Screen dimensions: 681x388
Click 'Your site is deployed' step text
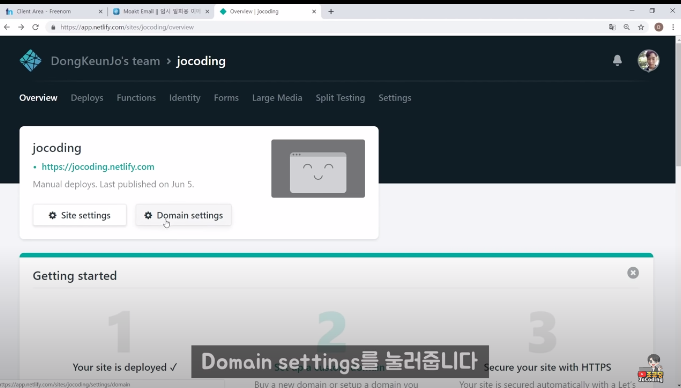[x=125, y=367]
